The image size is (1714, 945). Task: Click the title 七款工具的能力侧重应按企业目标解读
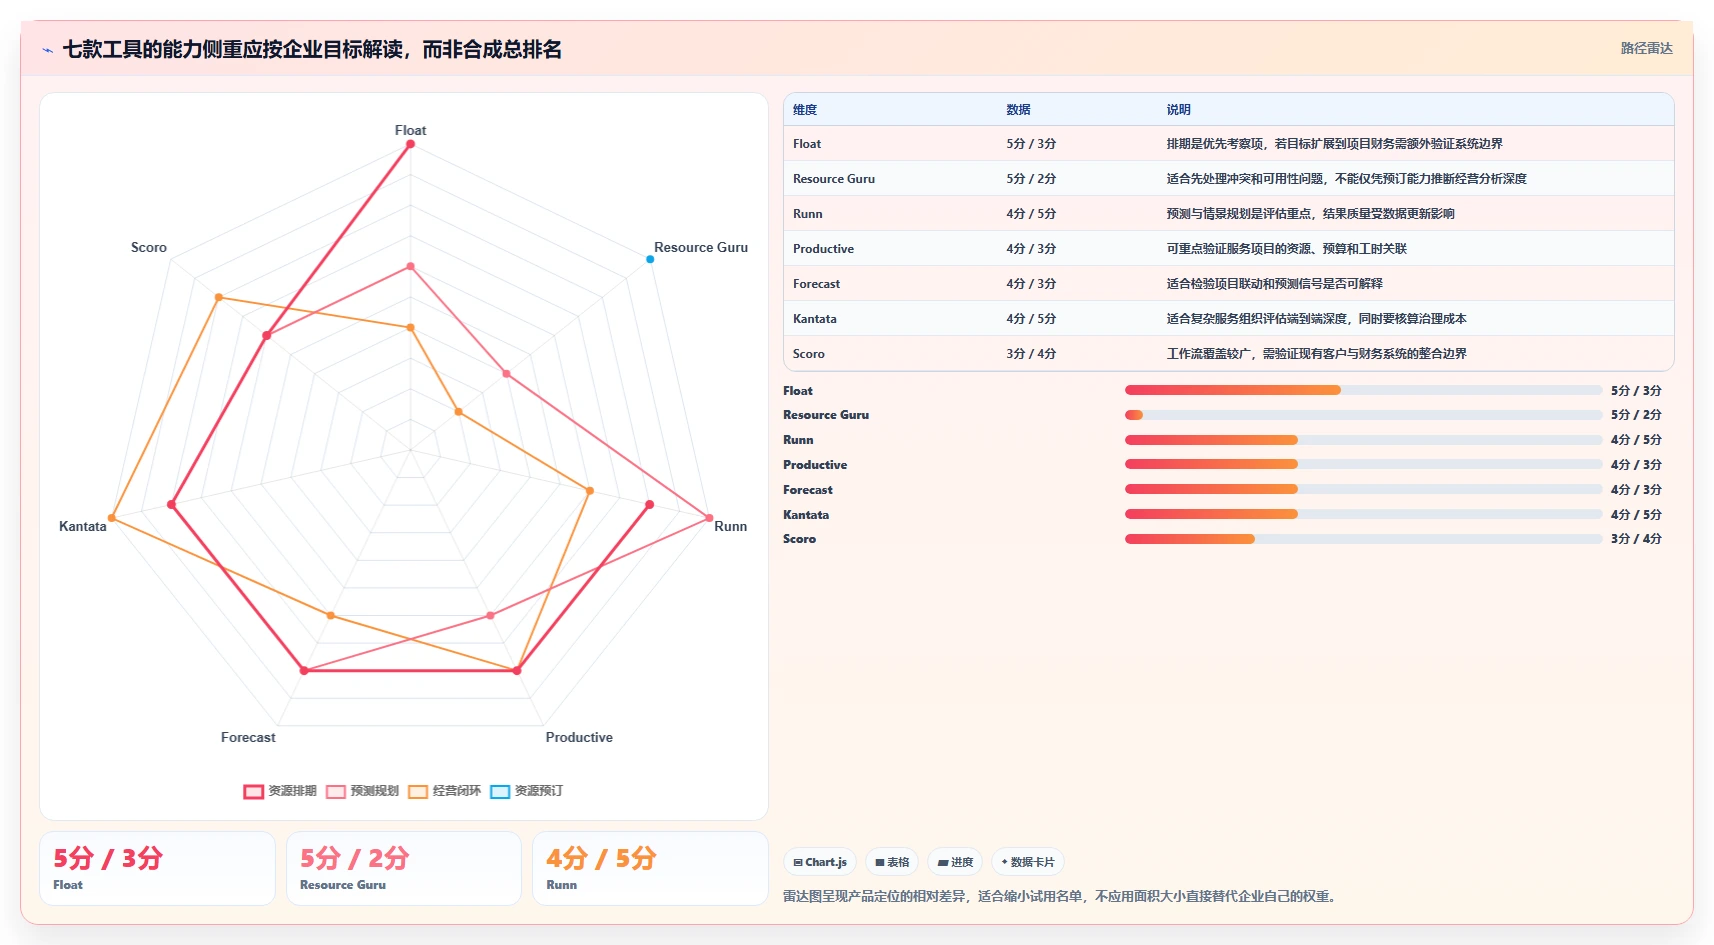(x=312, y=49)
